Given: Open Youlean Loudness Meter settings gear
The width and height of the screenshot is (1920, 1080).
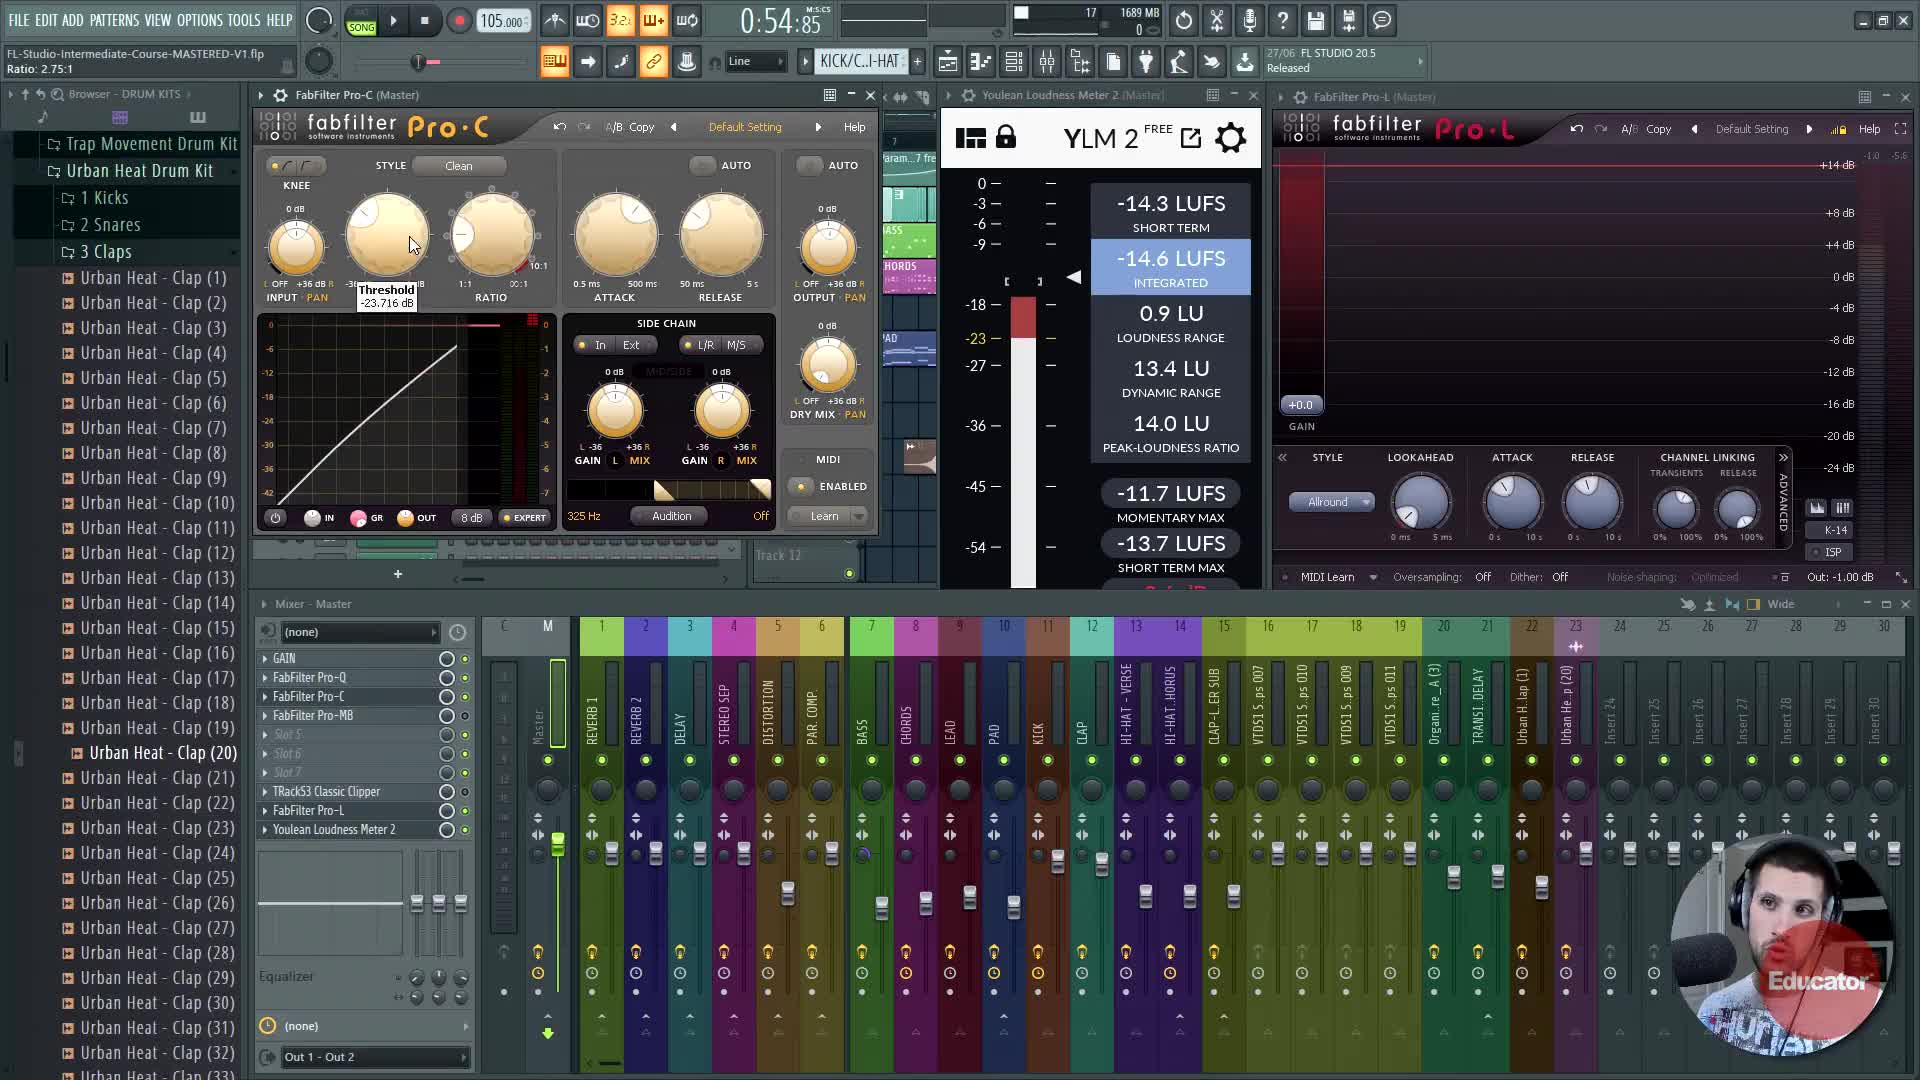Looking at the screenshot, I should (1230, 138).
